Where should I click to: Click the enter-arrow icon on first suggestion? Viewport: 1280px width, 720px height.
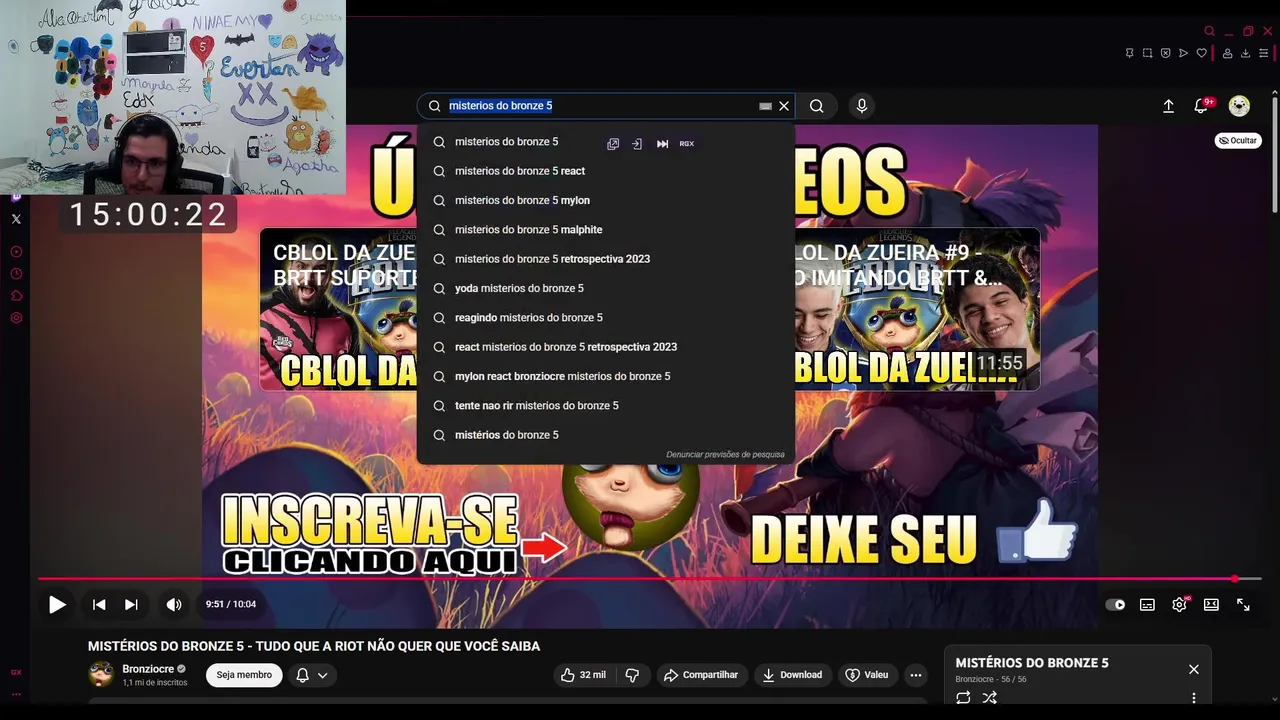point(637,144)
